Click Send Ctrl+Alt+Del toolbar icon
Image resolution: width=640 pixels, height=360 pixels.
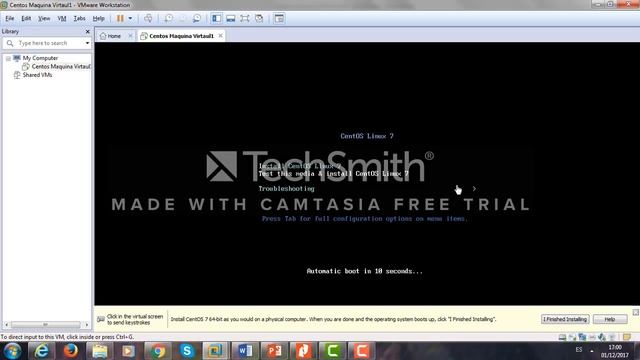148,18
